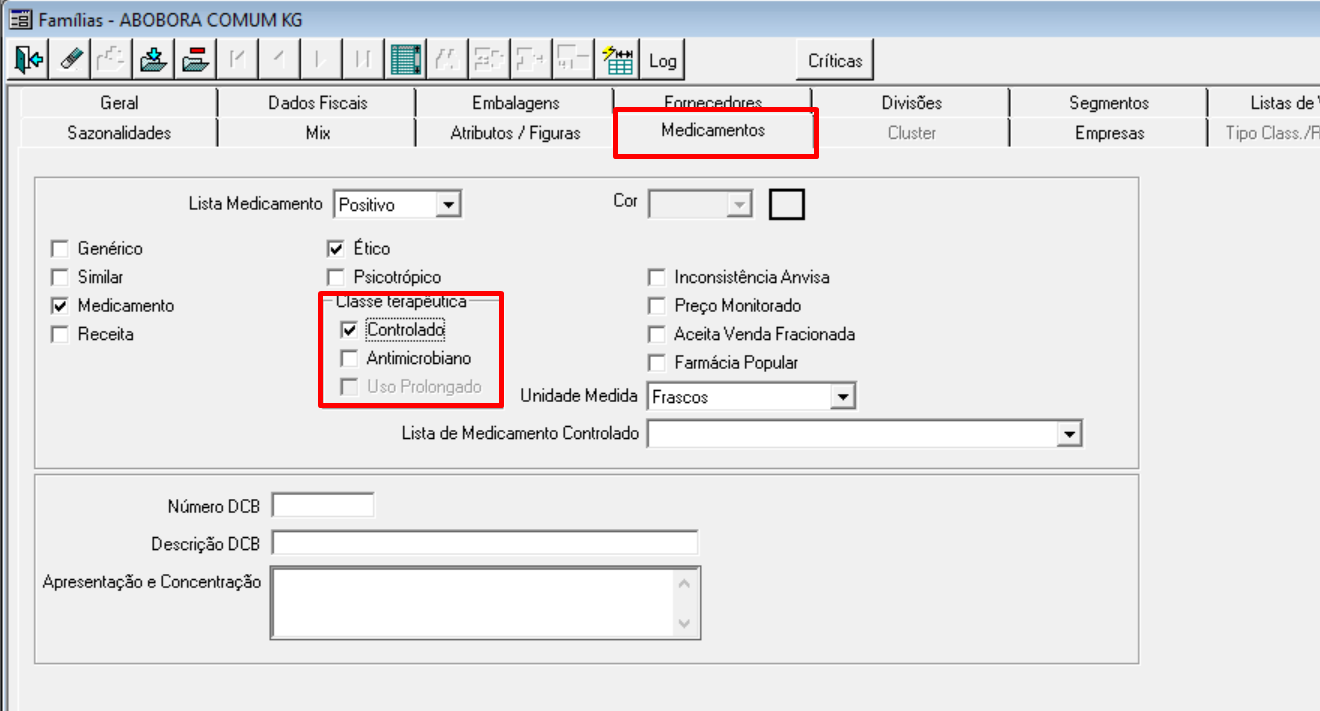Enable the Psicotrópico checkbox
Image resolution: width=1320 pixels, height=711 pixels.
pyautogui.click(x=335, y=277)
